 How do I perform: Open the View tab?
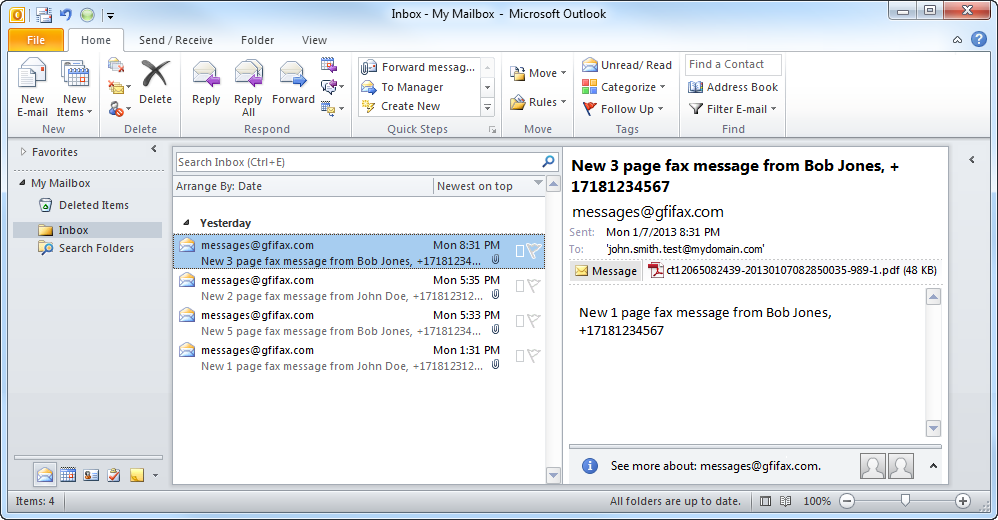[x=314, y=40]
